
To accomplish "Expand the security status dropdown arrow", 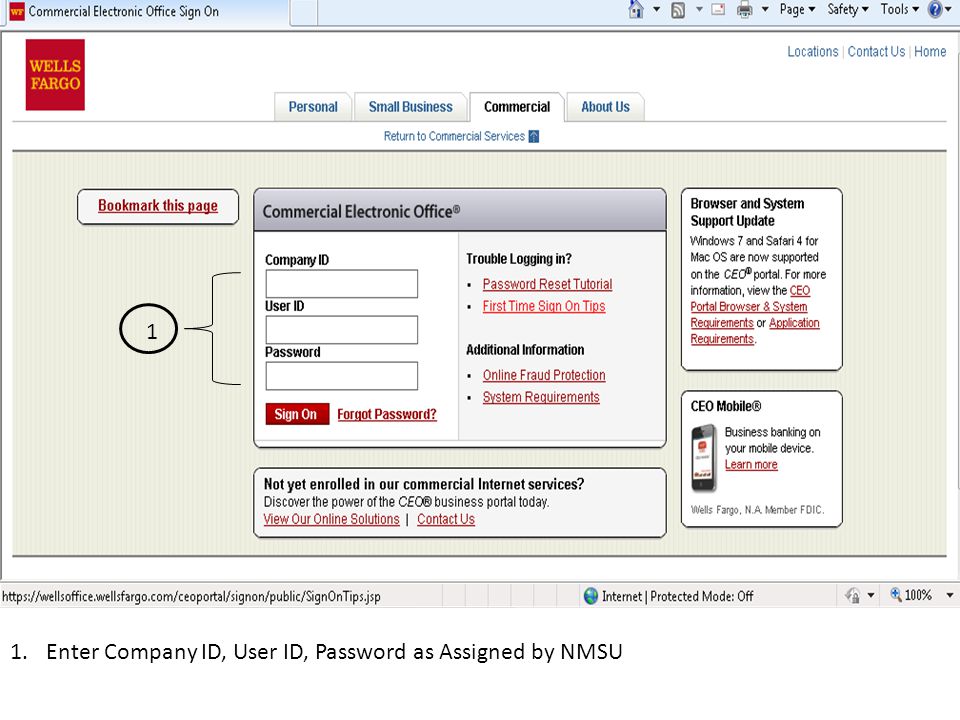I will click(871, 595).
